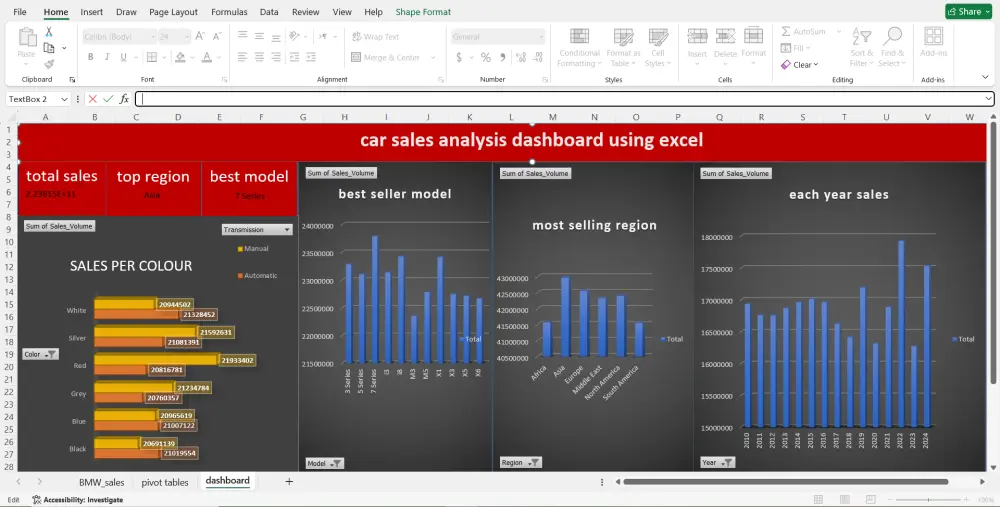
Task: Apply Percent Style icon
Action: (x=486, y=57)
